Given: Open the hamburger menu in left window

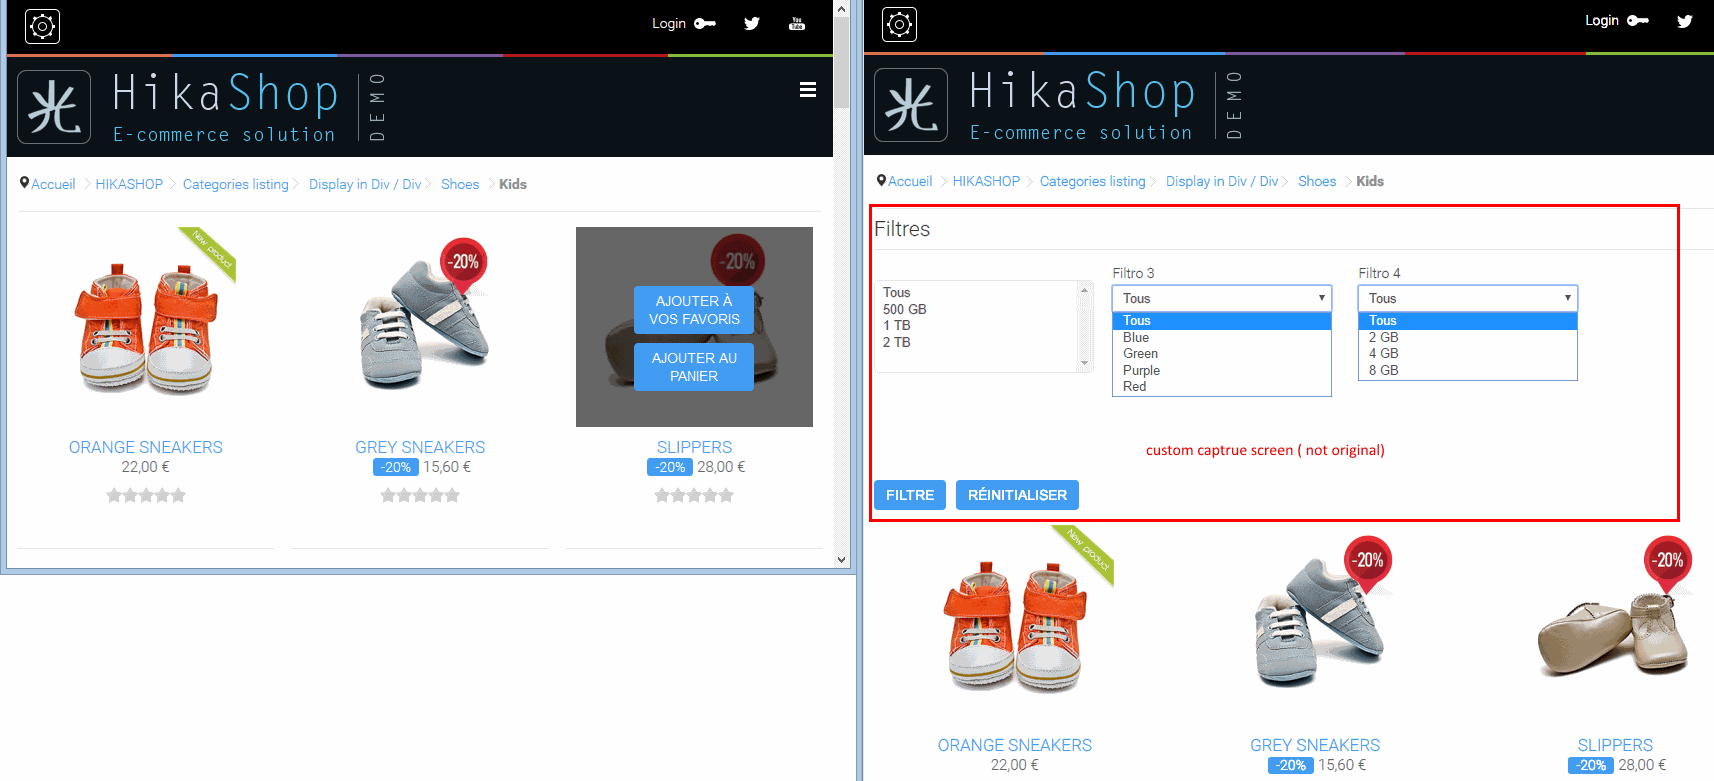Looking at the screenshot, I should coord(808,90).
